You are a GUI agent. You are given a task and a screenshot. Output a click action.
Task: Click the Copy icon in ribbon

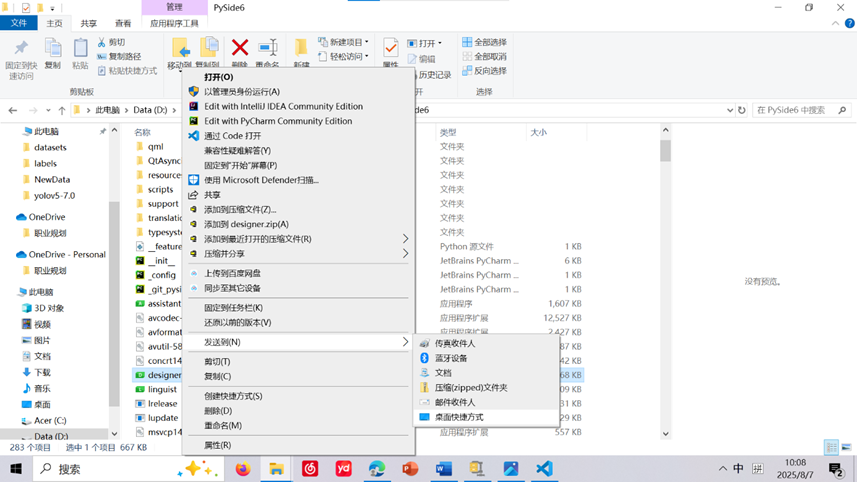point(52,48)
